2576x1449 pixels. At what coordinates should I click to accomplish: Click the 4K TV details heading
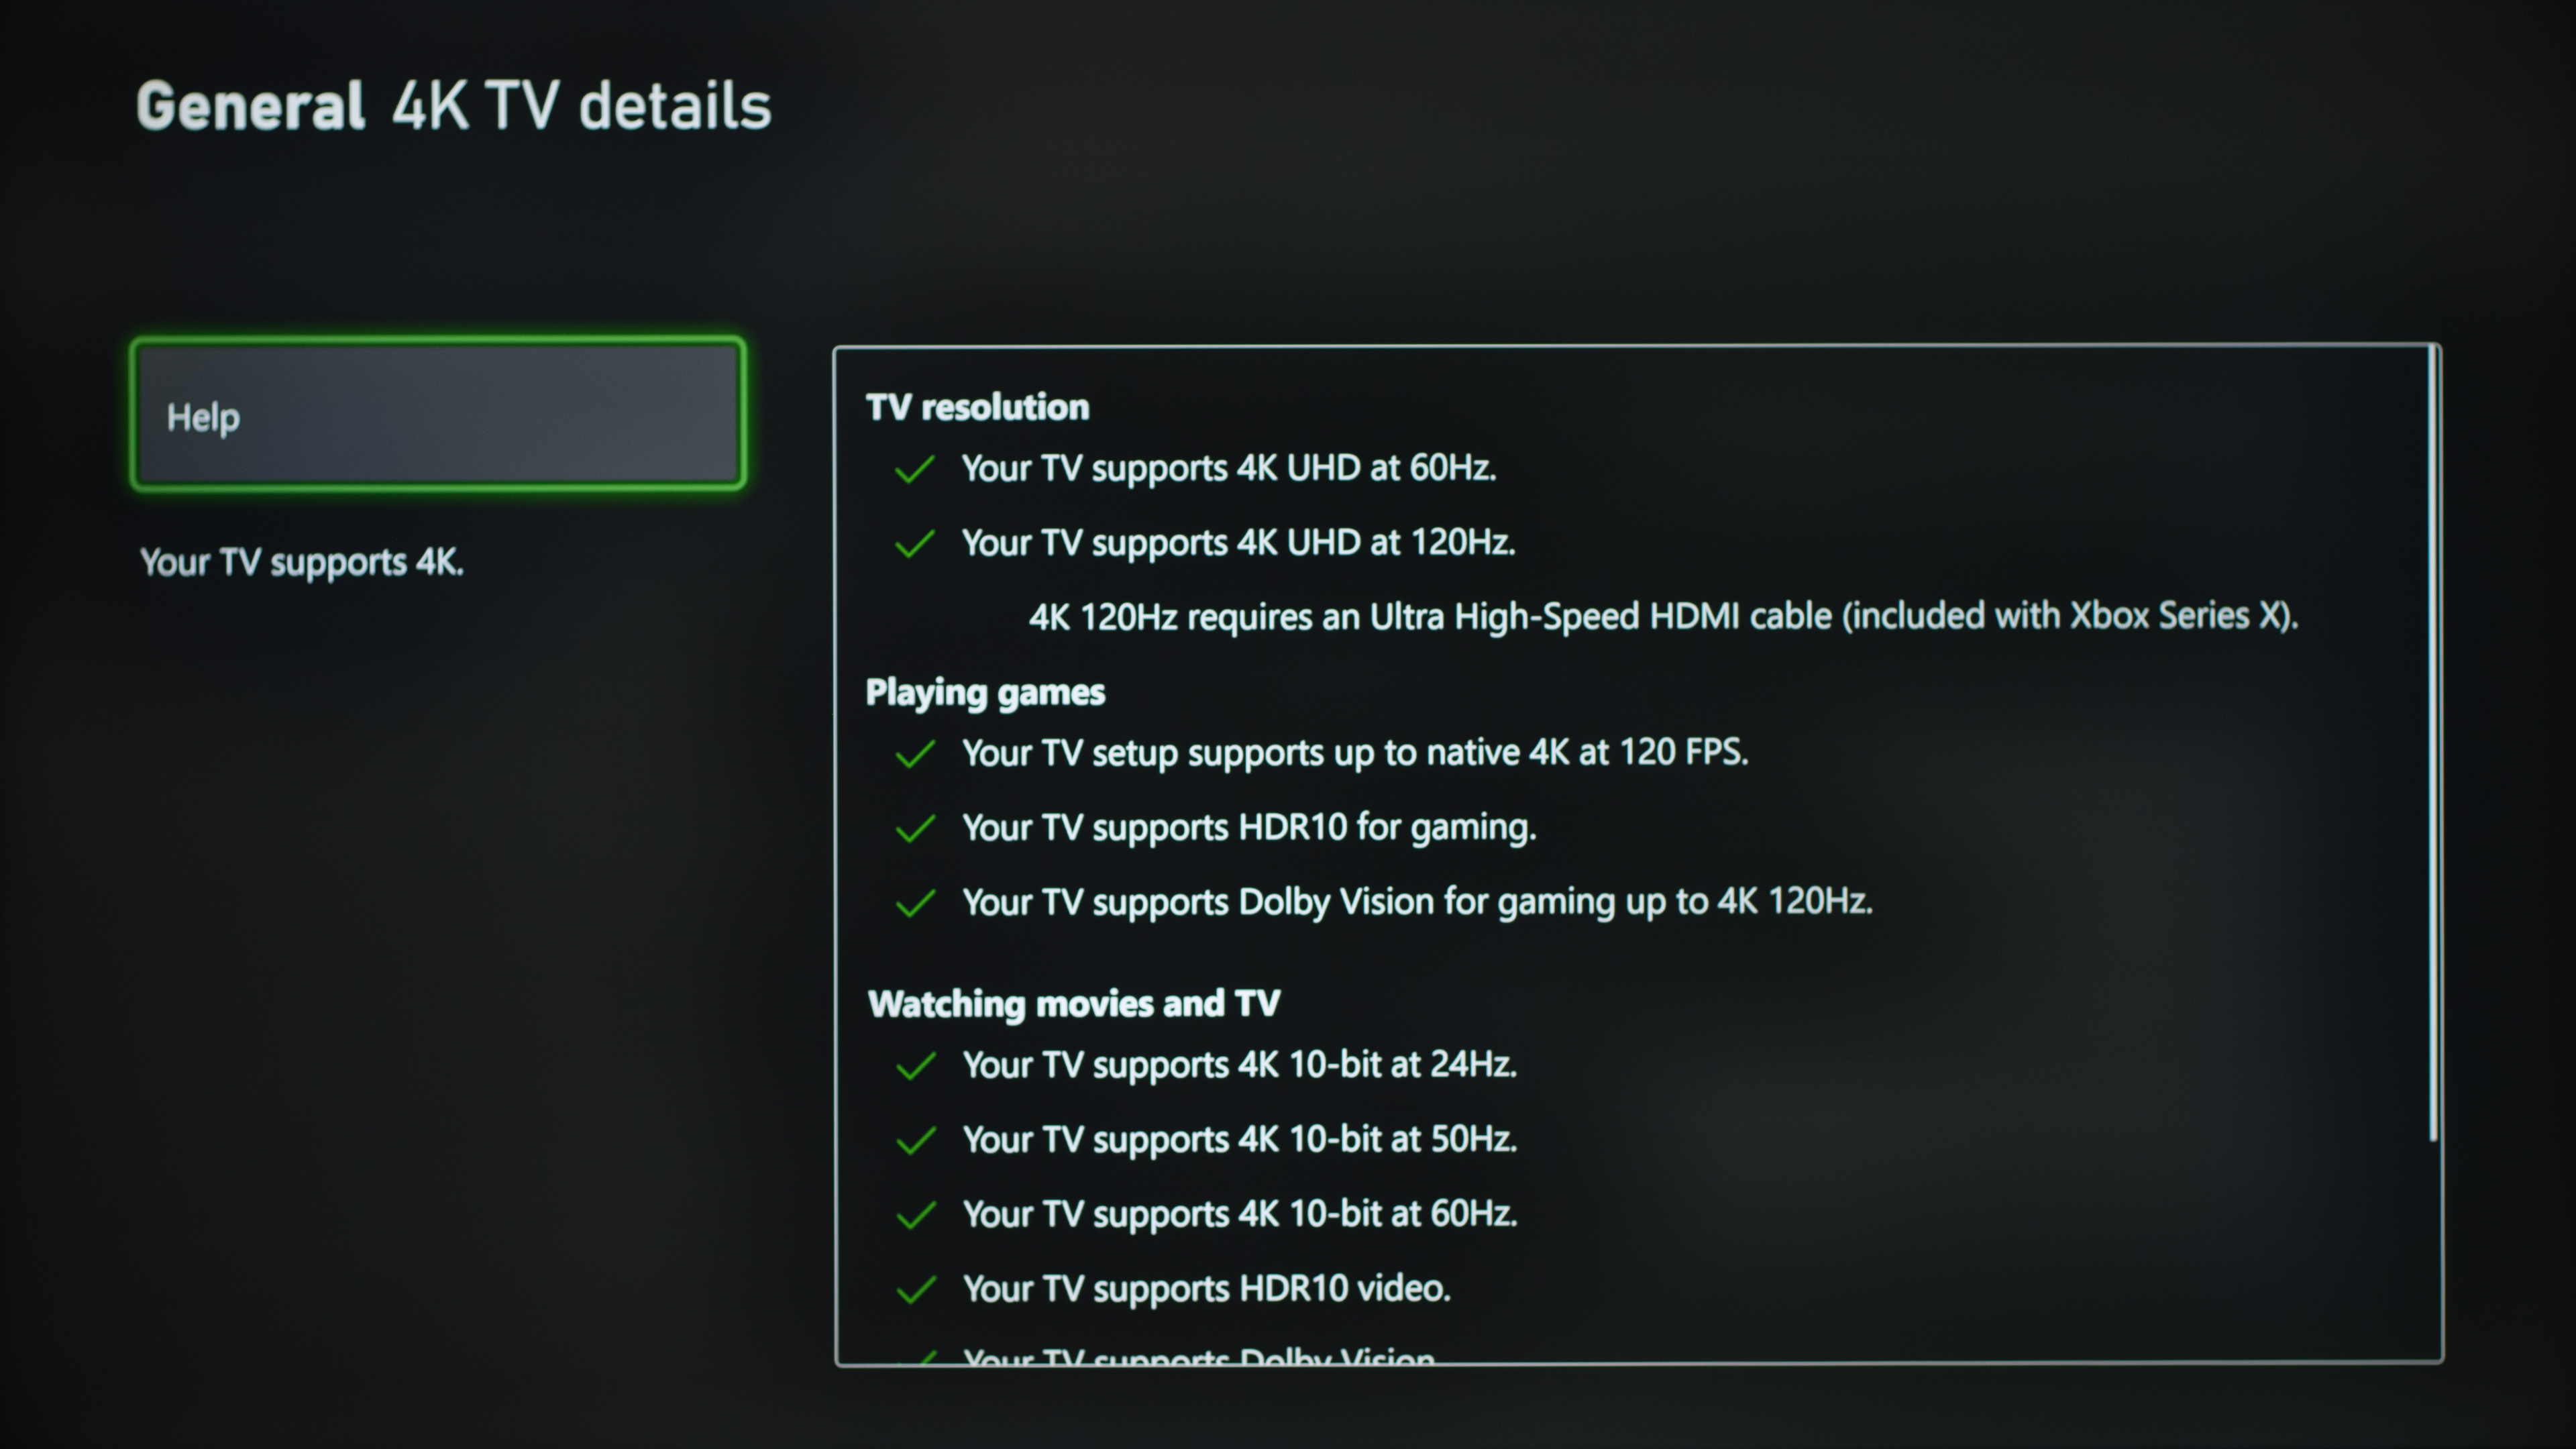point(581,106)
